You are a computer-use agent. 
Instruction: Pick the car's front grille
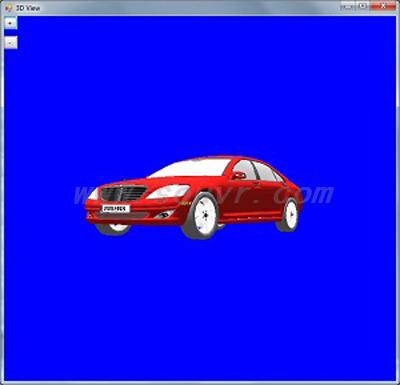point(124,193)
